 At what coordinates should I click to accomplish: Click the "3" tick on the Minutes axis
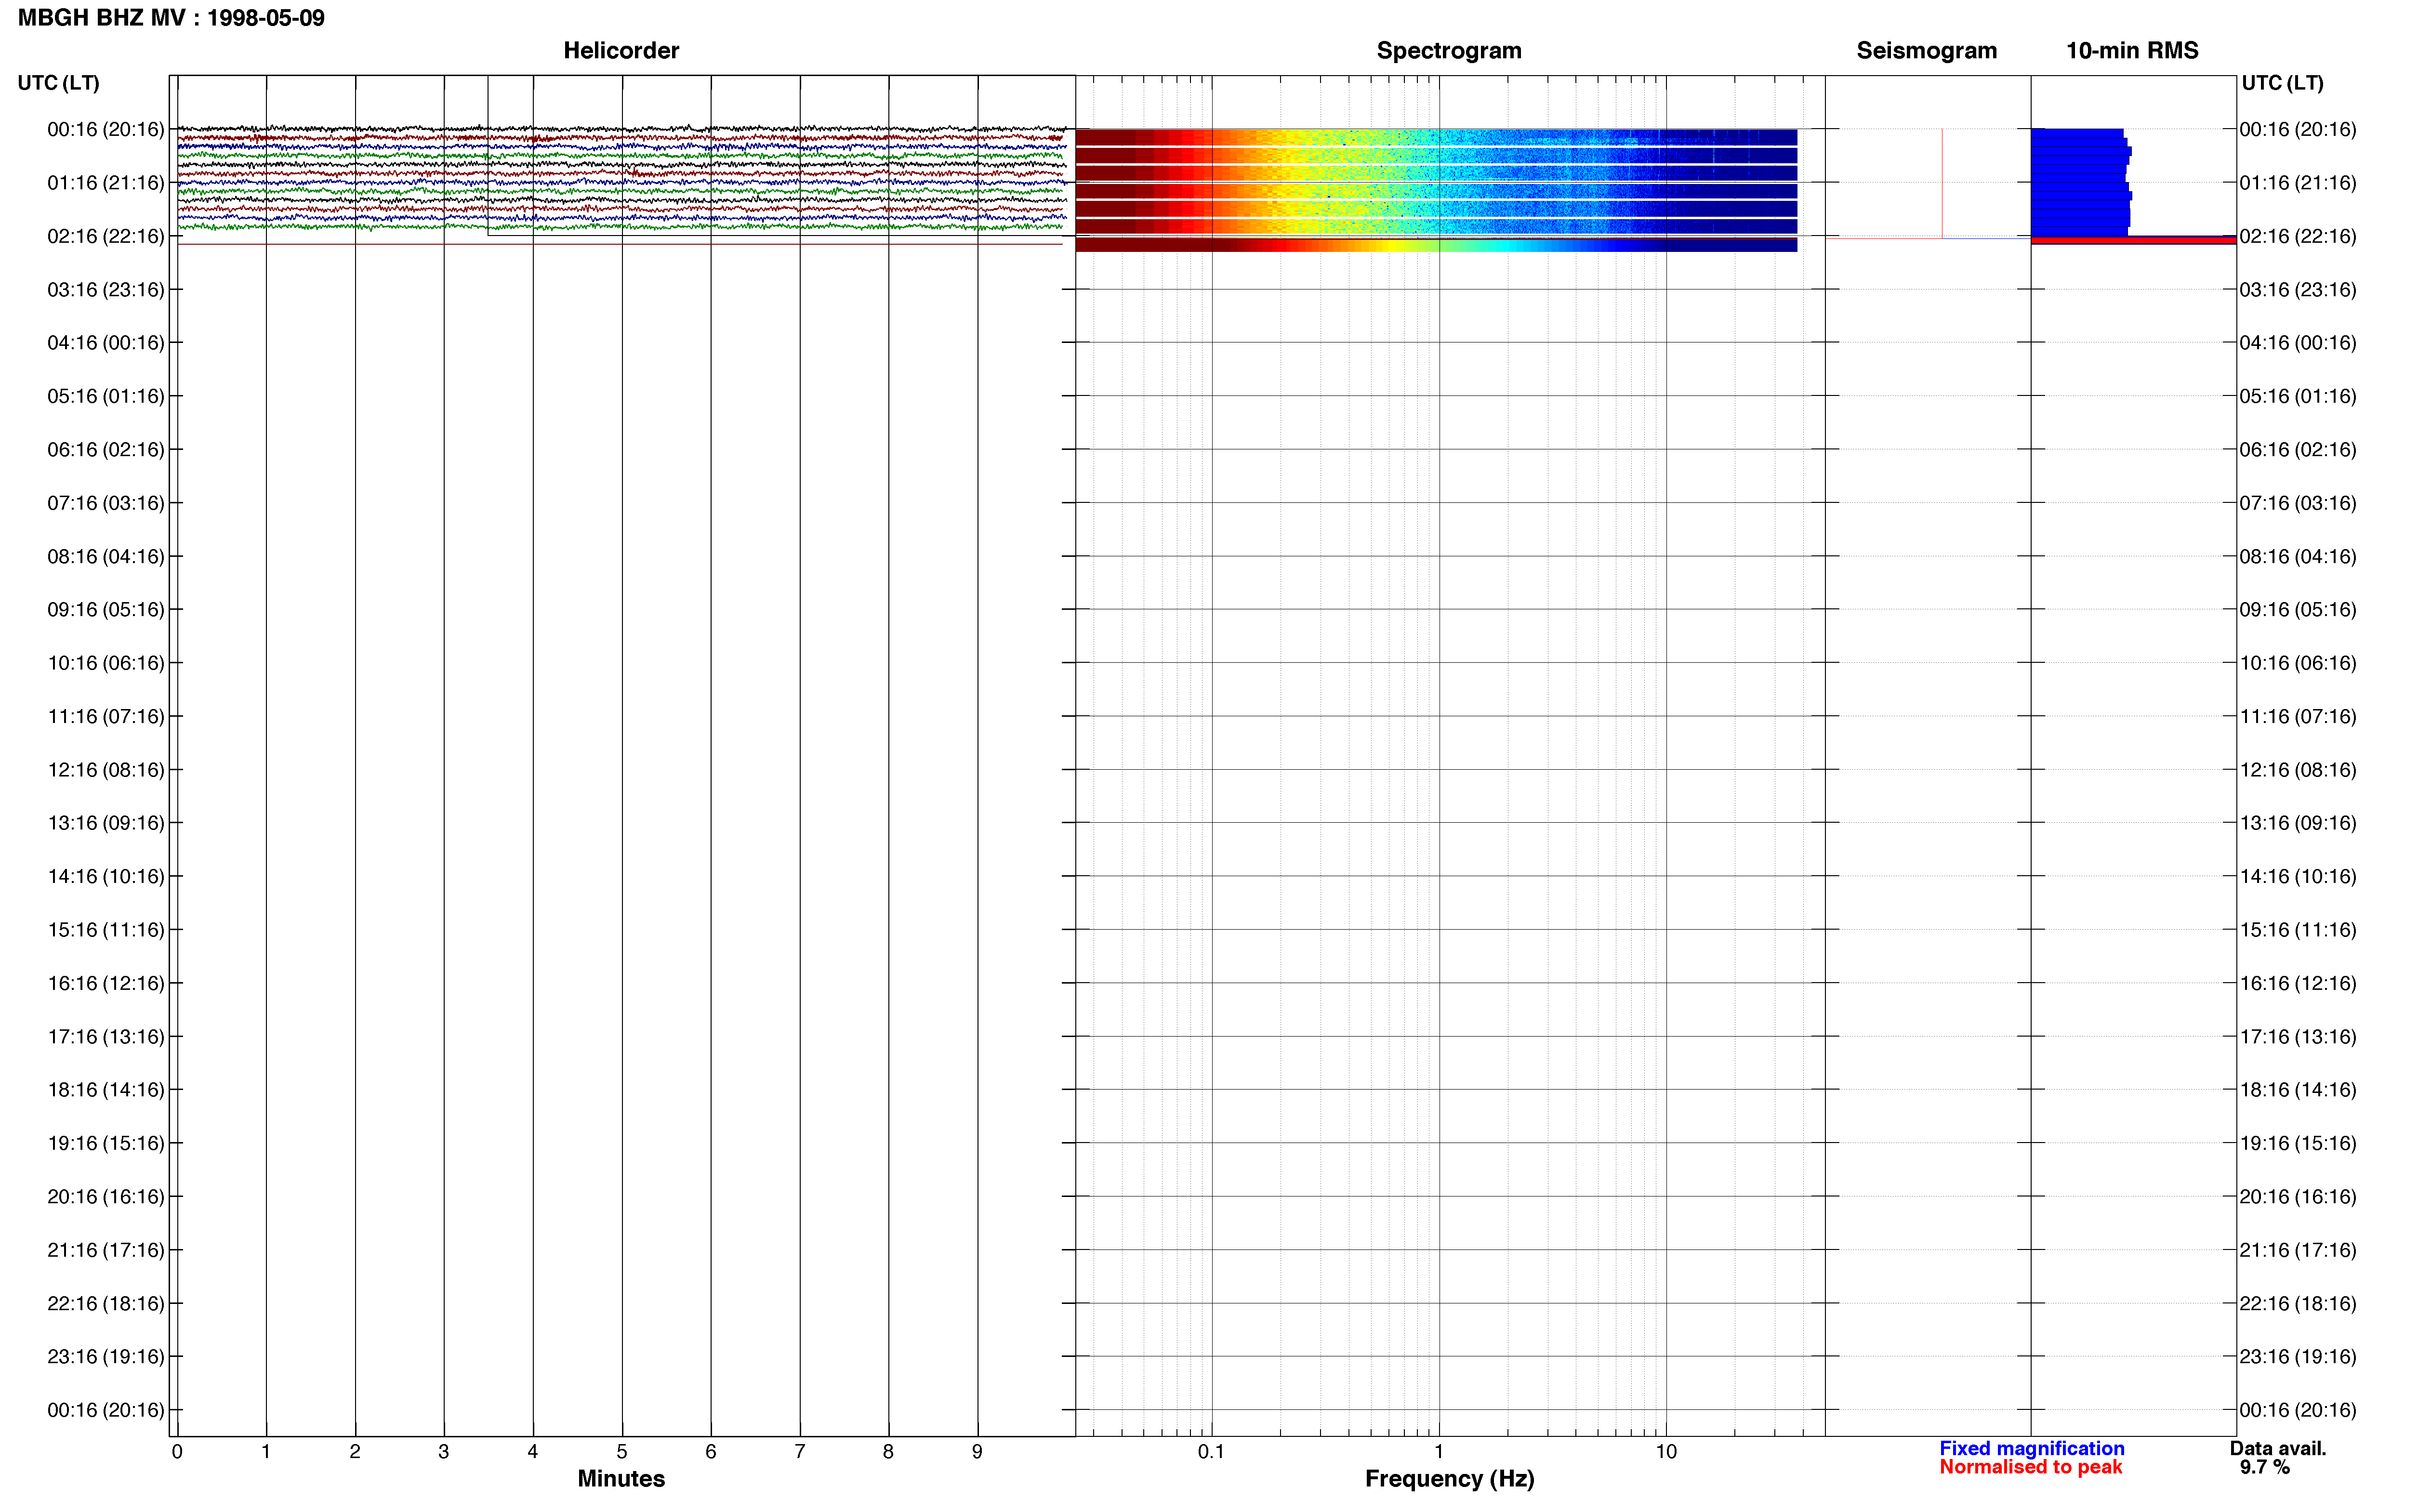click(x=444, y=1451)
